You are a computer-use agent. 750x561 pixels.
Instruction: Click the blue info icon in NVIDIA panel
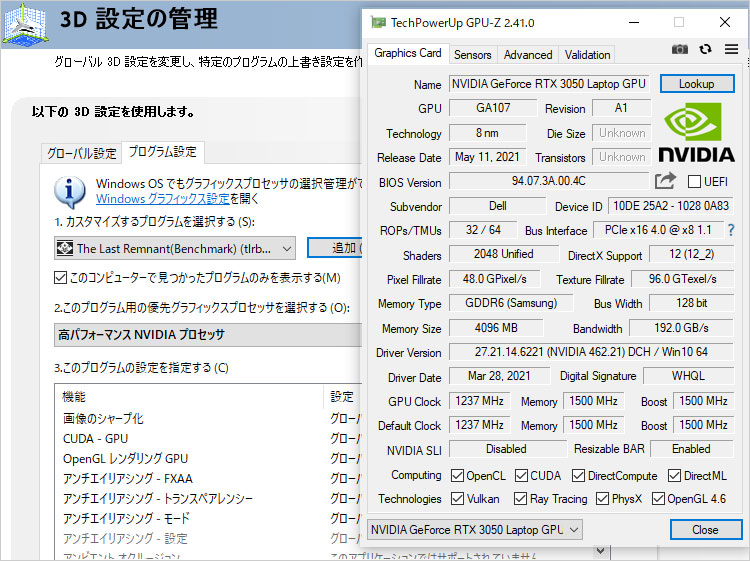click(70, 191)
